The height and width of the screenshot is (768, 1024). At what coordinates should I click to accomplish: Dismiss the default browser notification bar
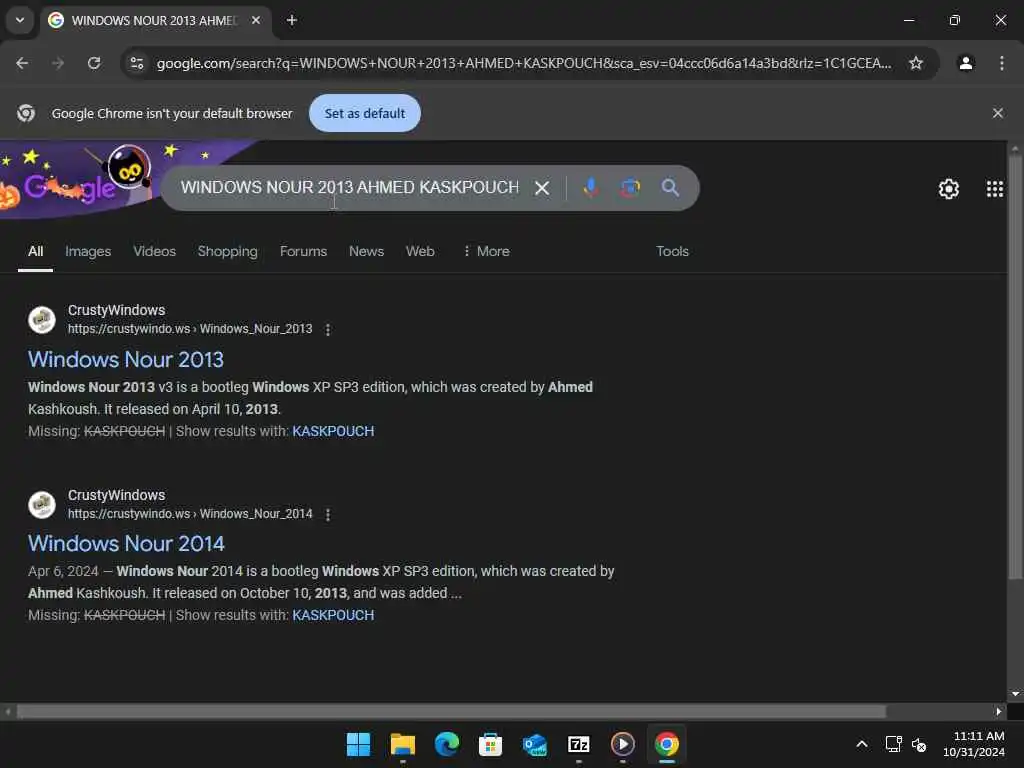(997, 113)
